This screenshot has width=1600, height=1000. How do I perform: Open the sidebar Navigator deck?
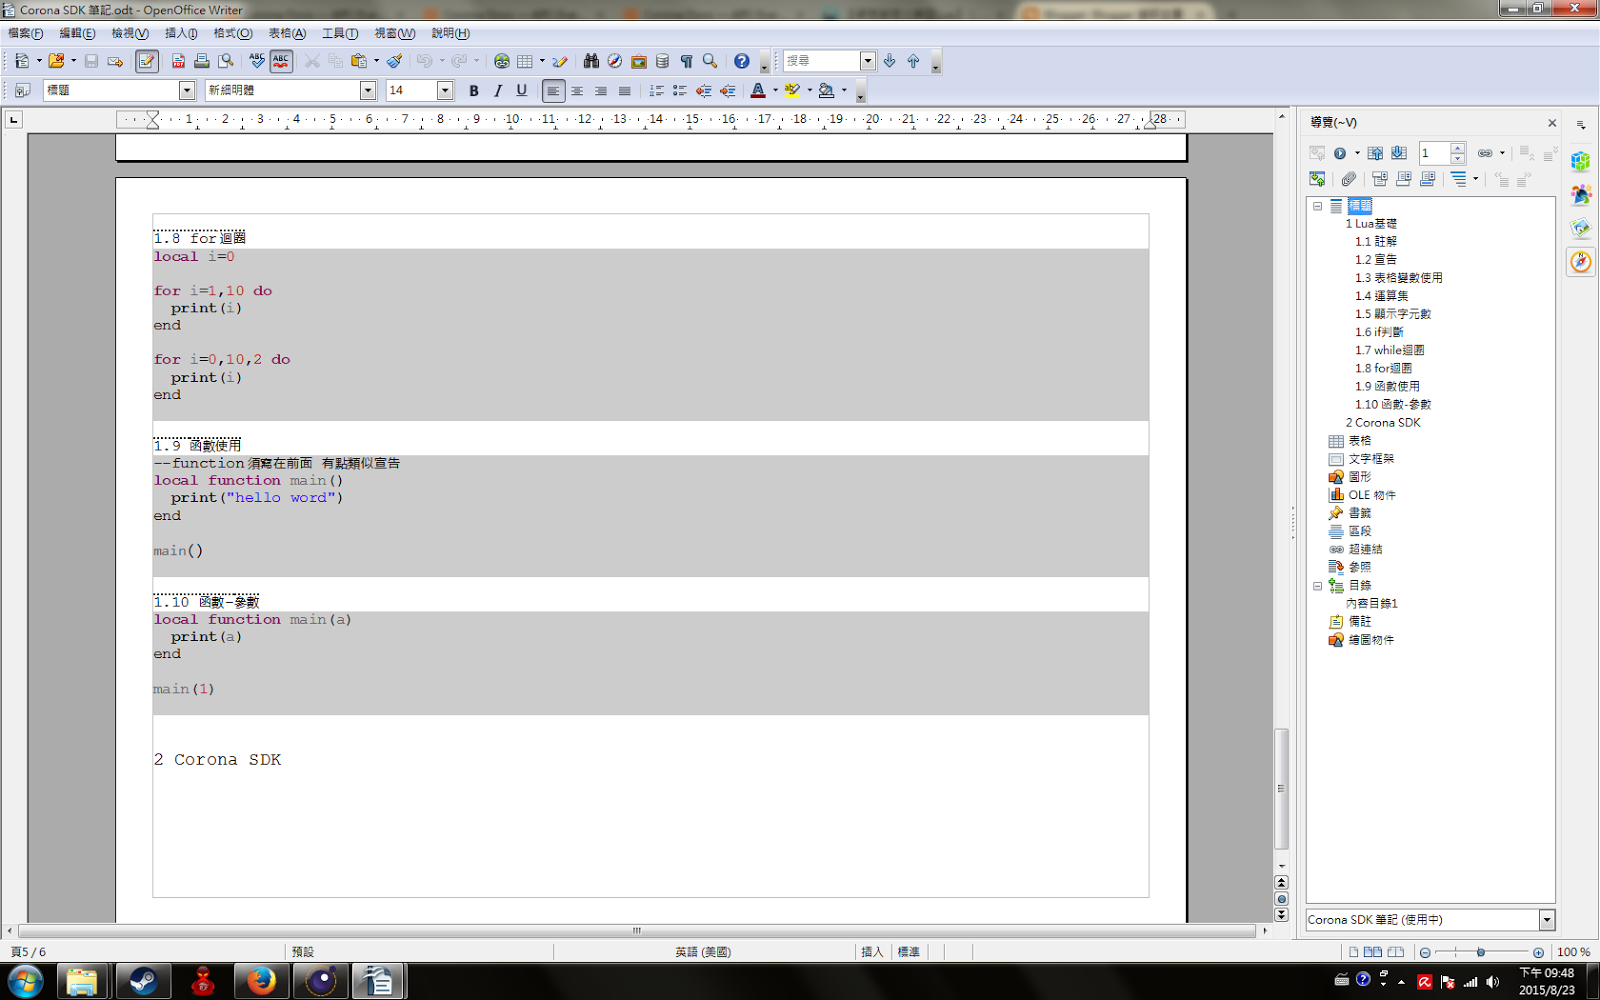click(x=1580, y=262)
